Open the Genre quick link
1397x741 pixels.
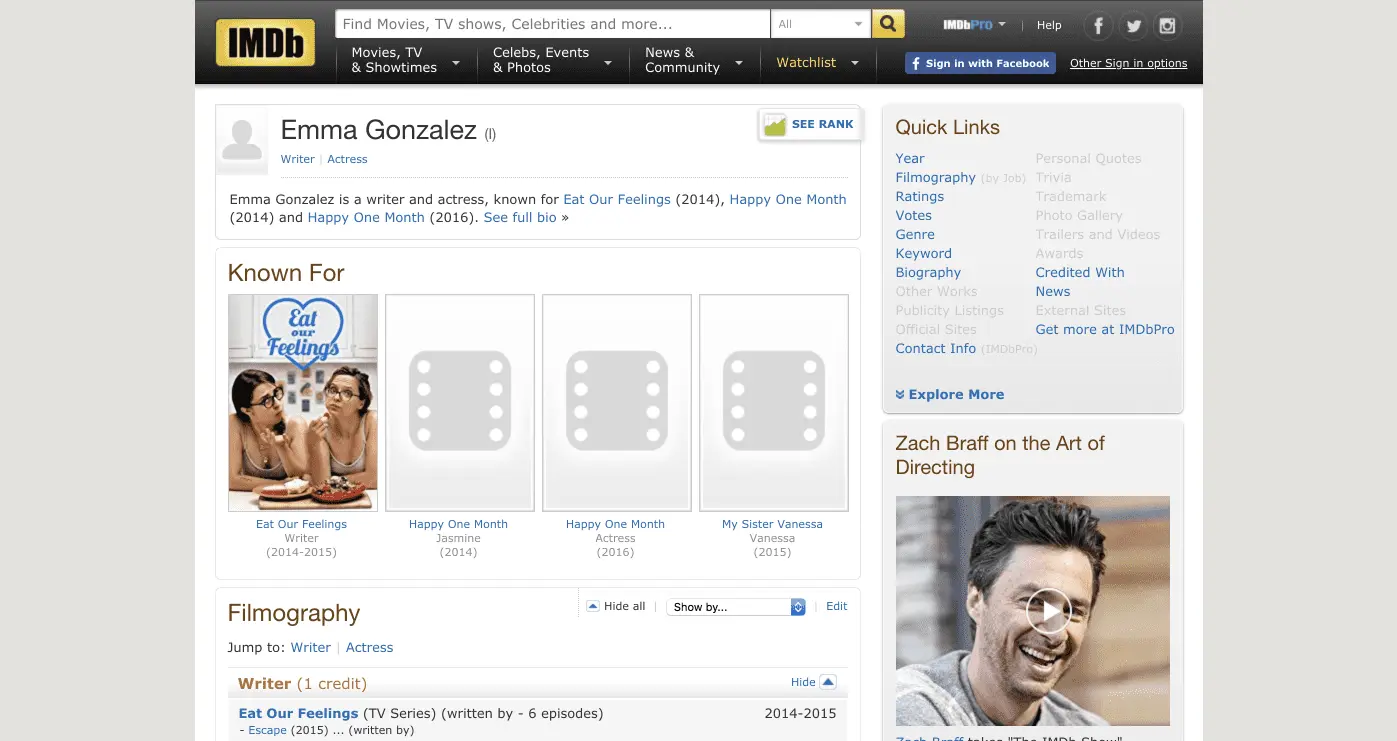click(x=915, y=234)
